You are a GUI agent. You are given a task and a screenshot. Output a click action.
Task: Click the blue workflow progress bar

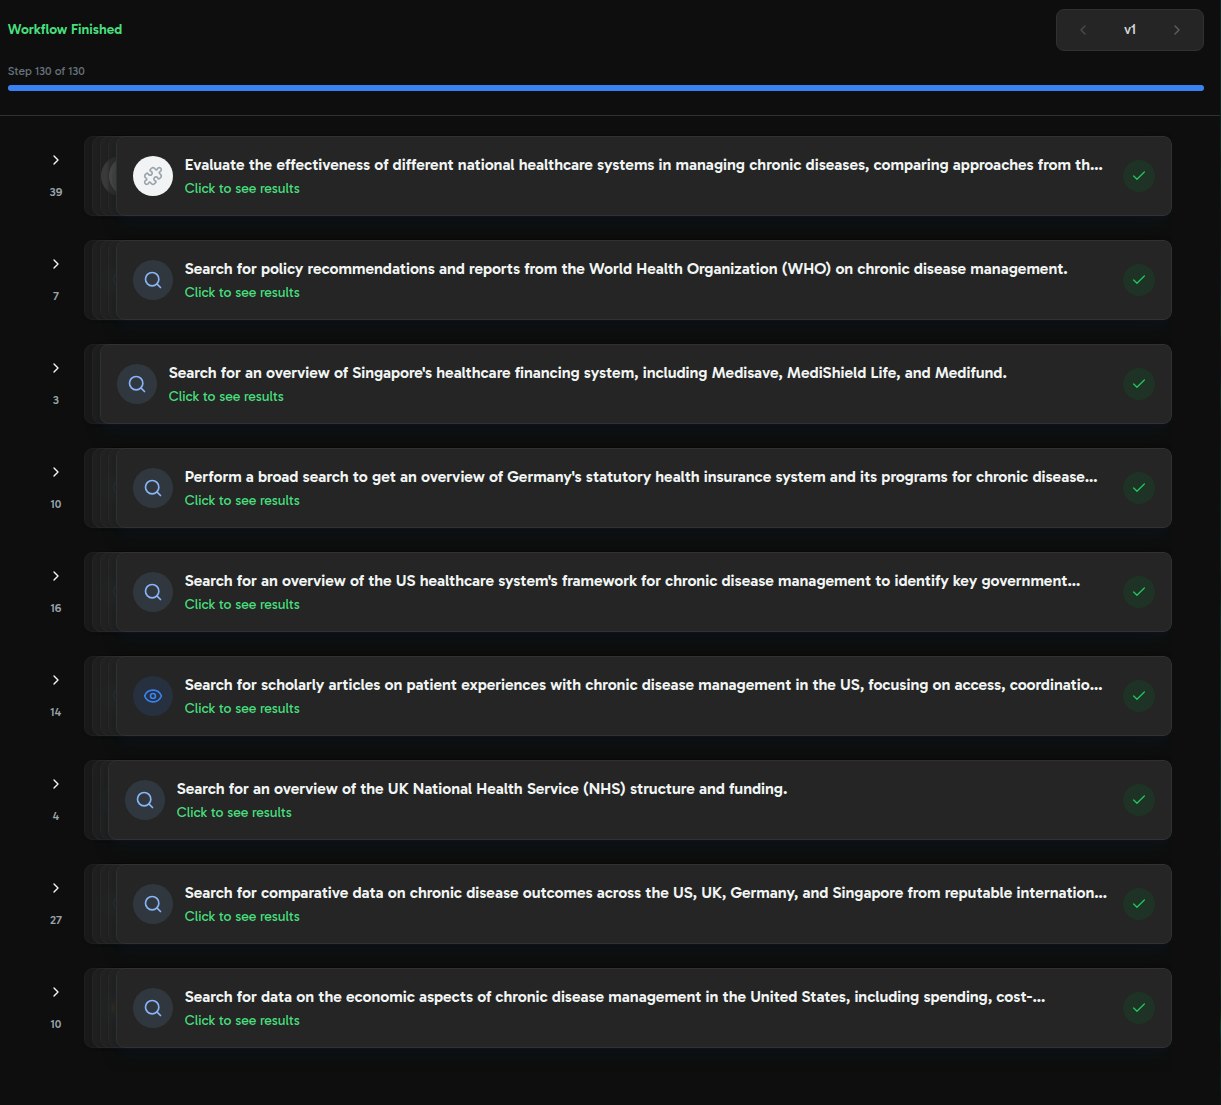pyautogui.click(x=605, y=88)
